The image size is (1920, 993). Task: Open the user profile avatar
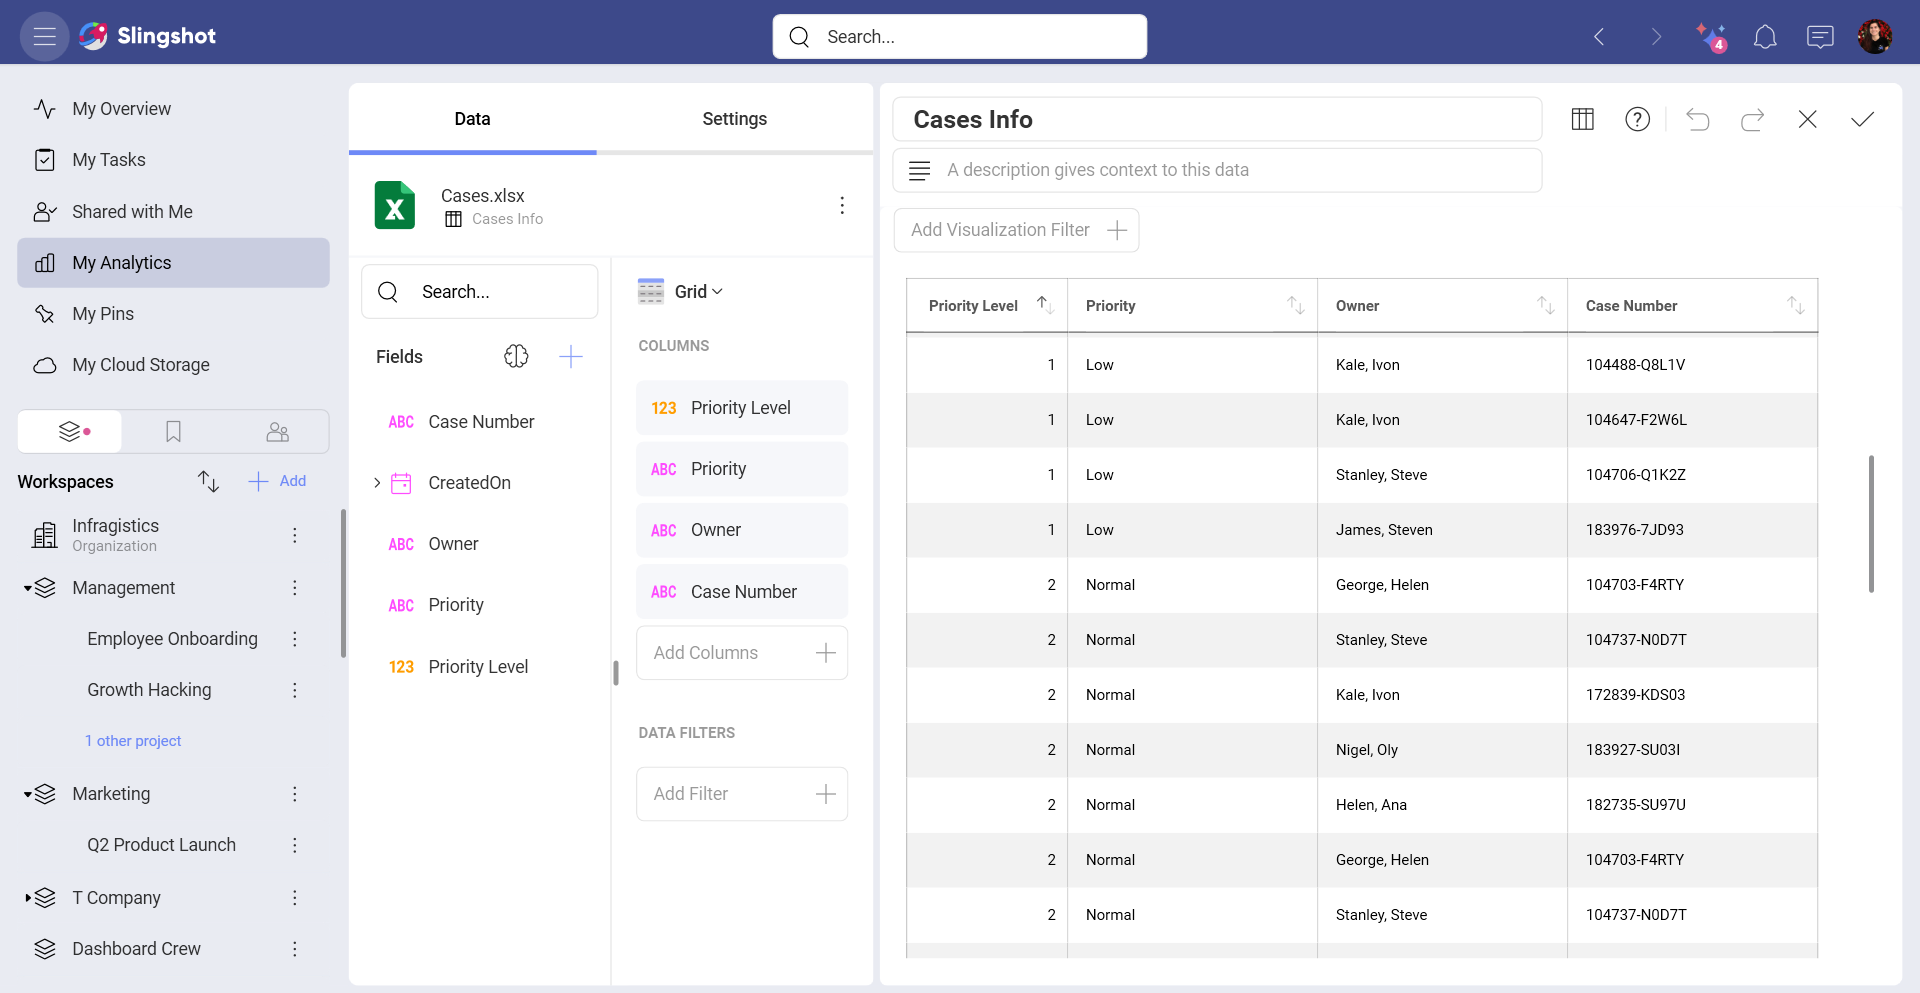(1875, 37)
